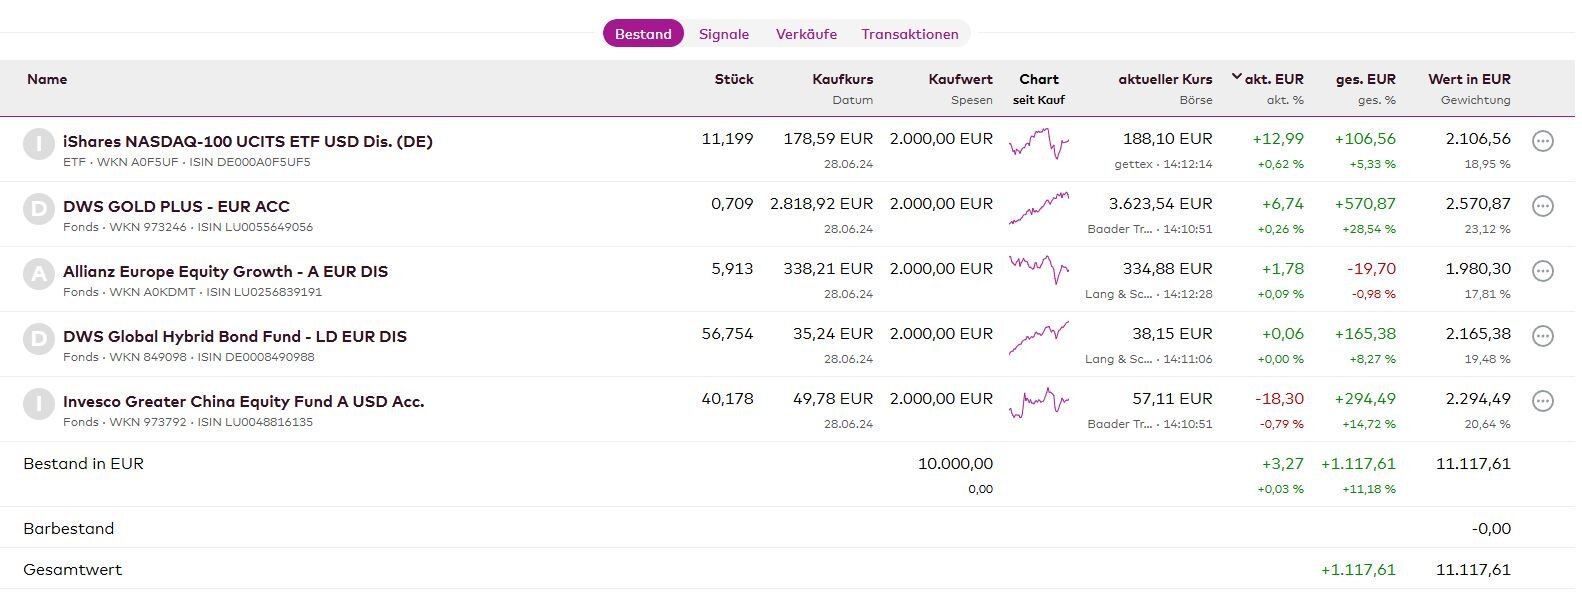Open options menu for iShares NASDAQ-100 ETF
1582x601 pixels.
click(1543, 142)
